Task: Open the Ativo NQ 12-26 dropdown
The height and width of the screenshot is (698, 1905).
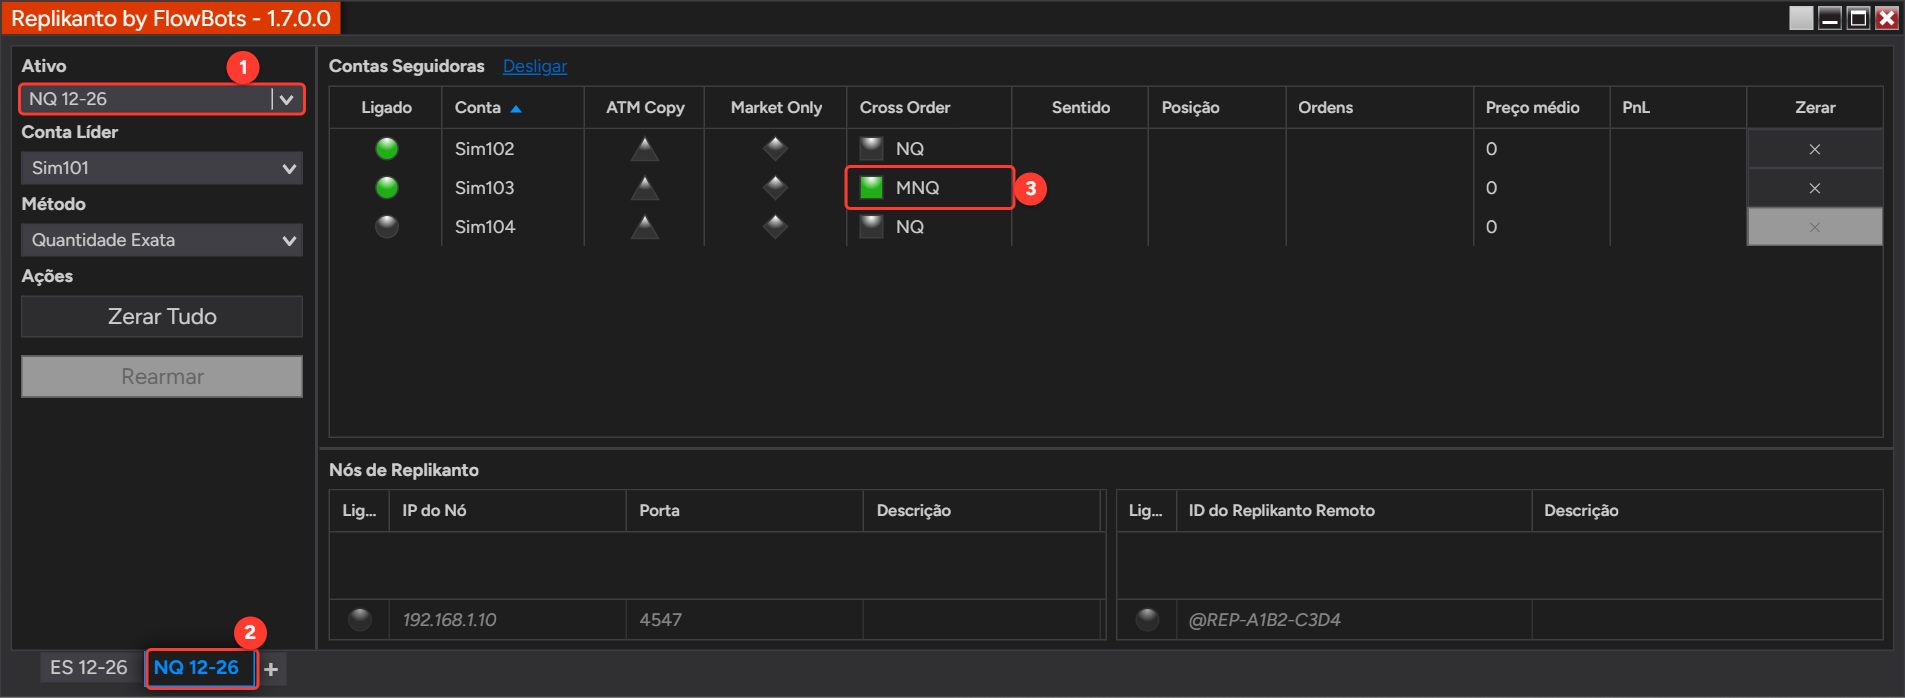Action: 162,99
